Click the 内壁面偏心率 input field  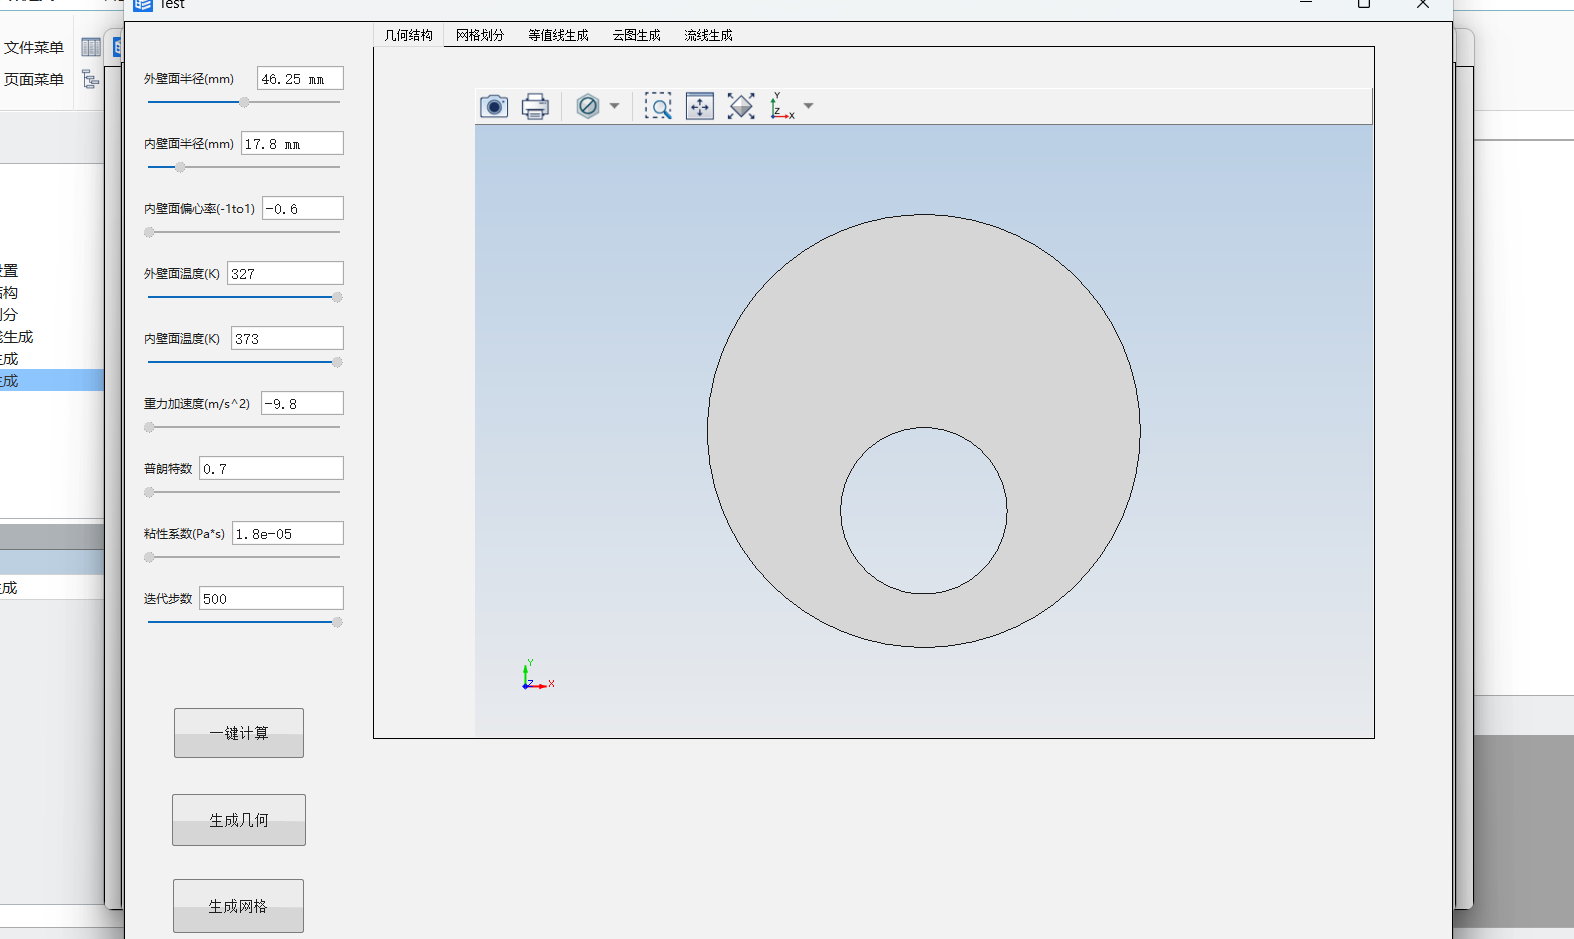click(303, 209)
